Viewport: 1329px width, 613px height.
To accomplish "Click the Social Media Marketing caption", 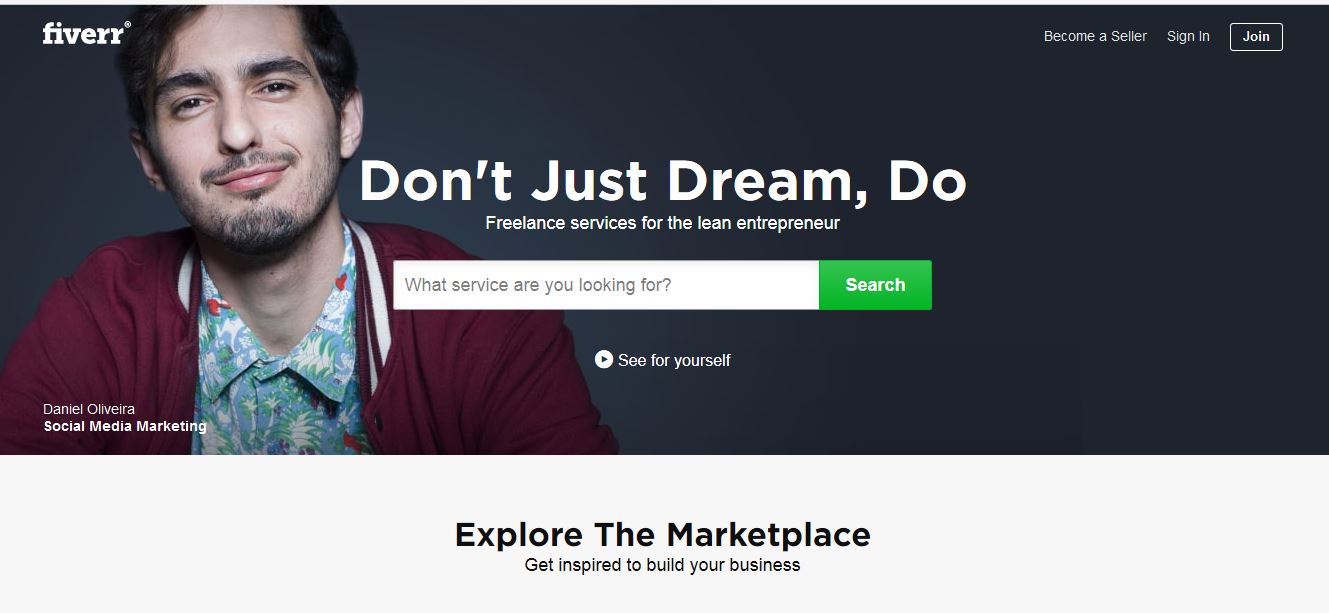I will click(x=125, y=426).
